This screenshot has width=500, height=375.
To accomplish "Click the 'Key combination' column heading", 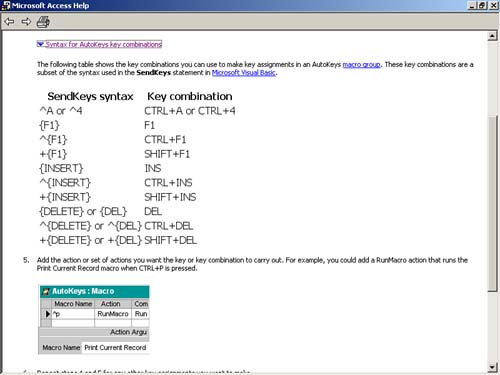I will click(190, 96).
